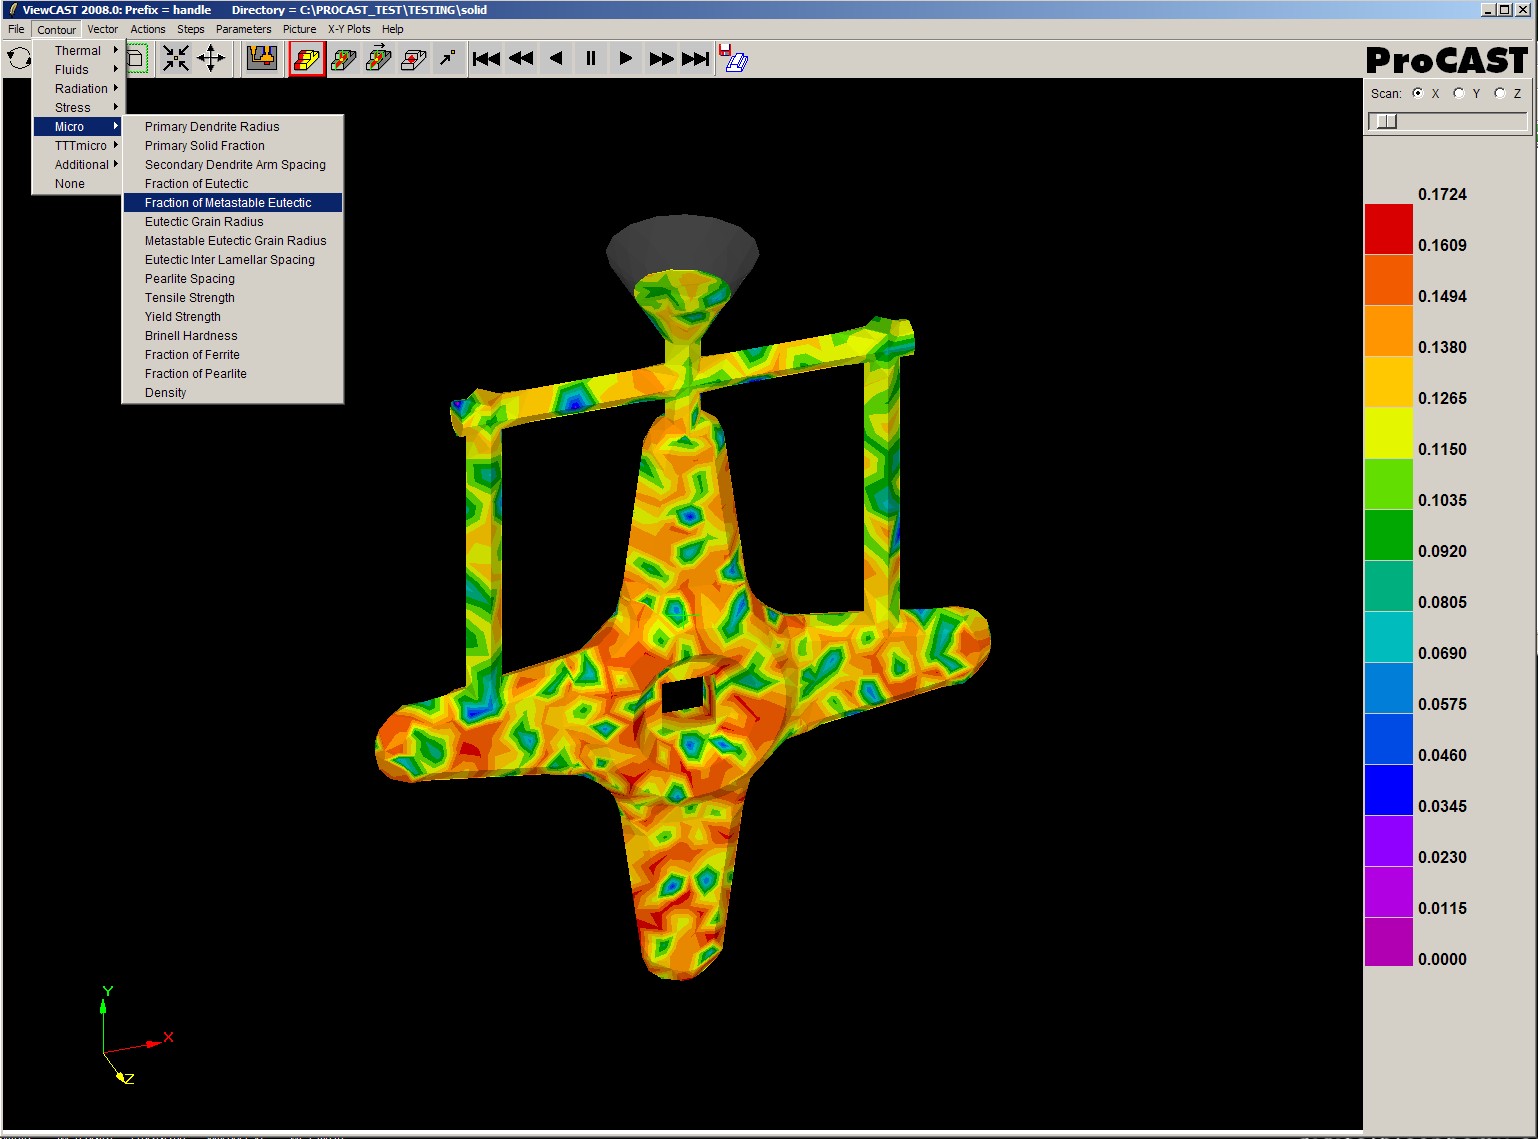Expand the Thermal submenu
Viewport: 1538px width, 1139px height.
tap(79, 51)
